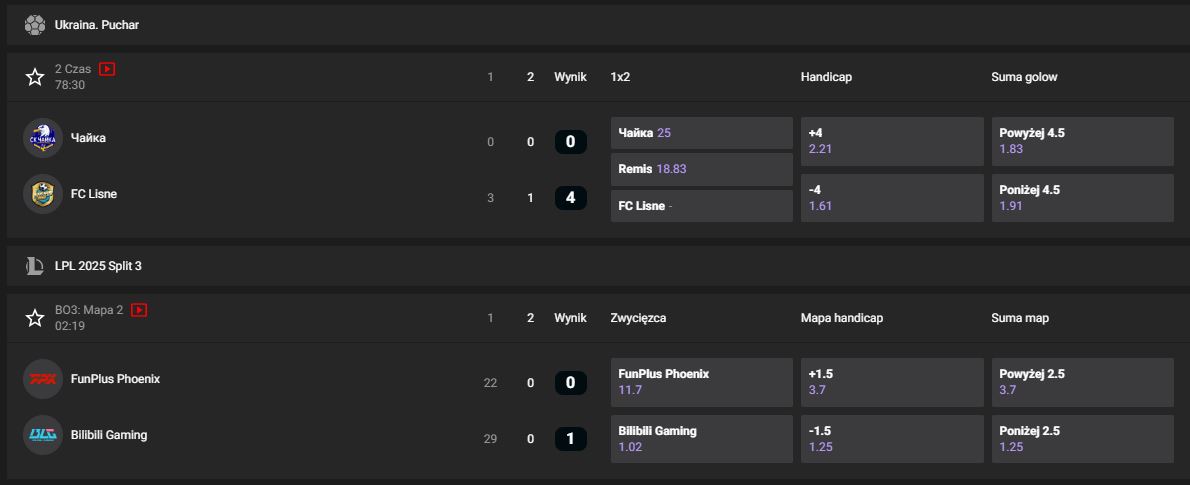The height and width of the screenshot is (485, 1190).
Task: Open the FC Lisne team name
Action: pyautogui.click(x=94, y=194)
